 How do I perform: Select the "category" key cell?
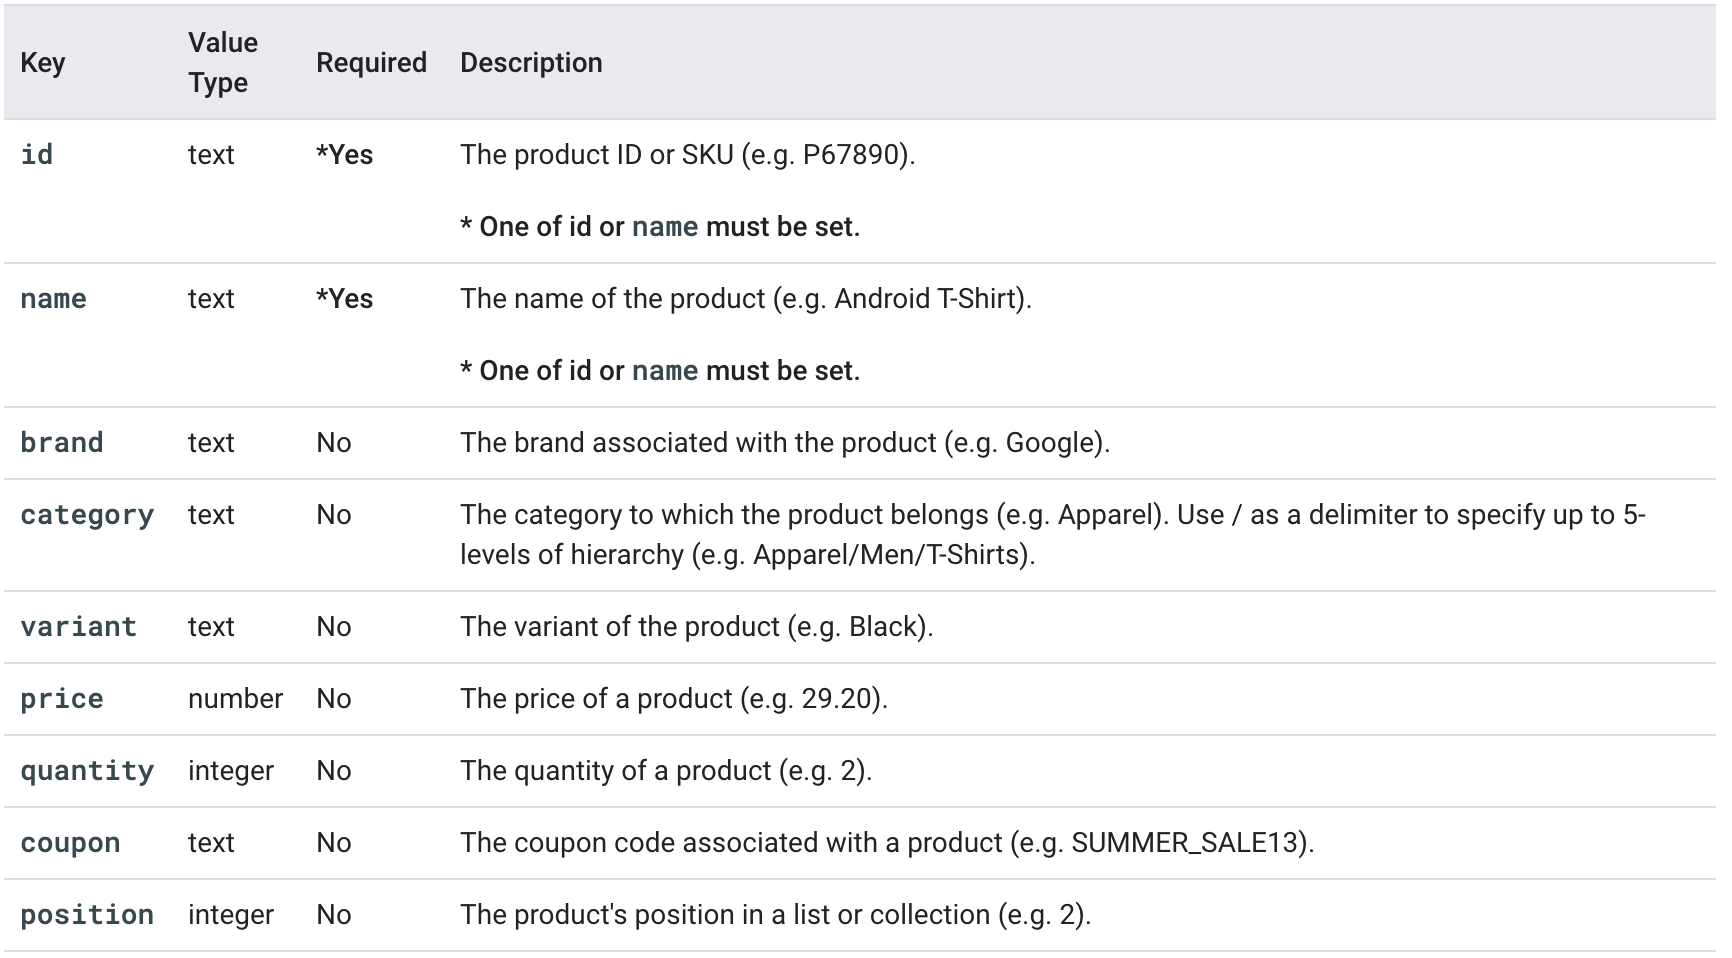coord(87,515)
